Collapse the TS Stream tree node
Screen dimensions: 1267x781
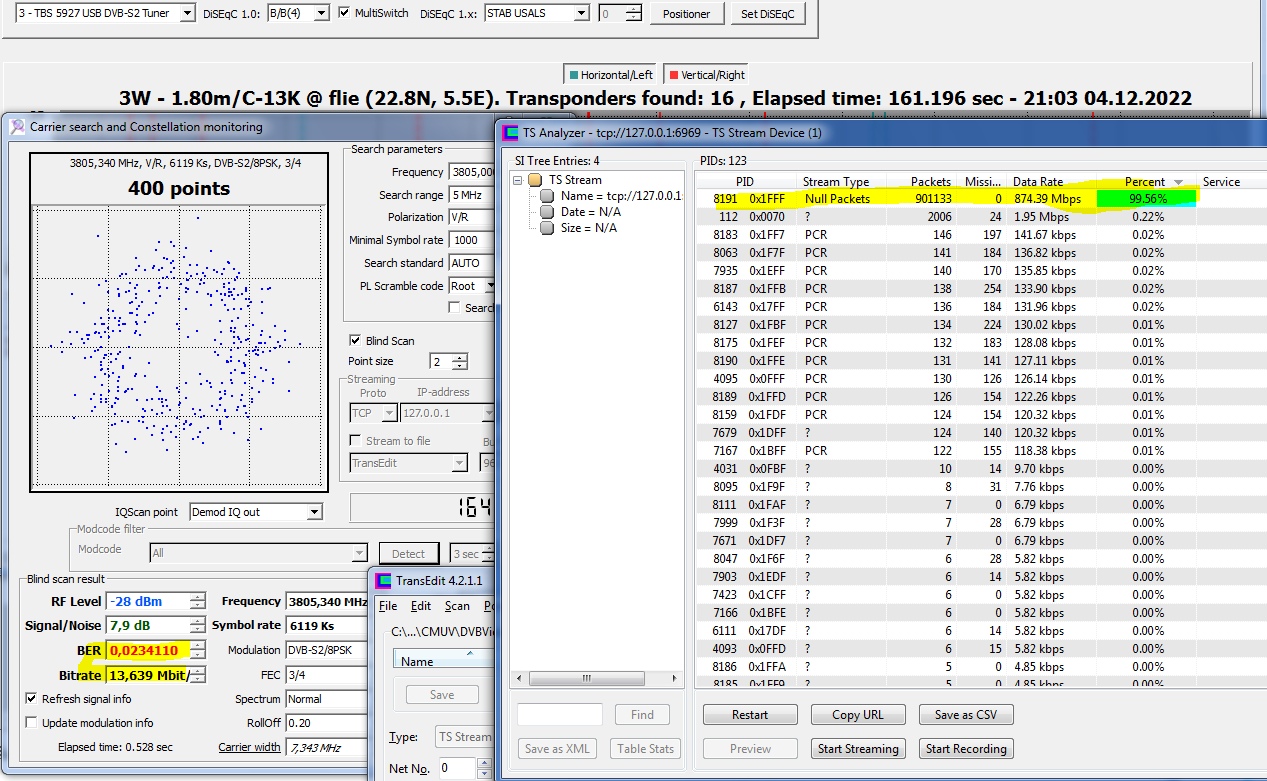(x=518, y=180)
